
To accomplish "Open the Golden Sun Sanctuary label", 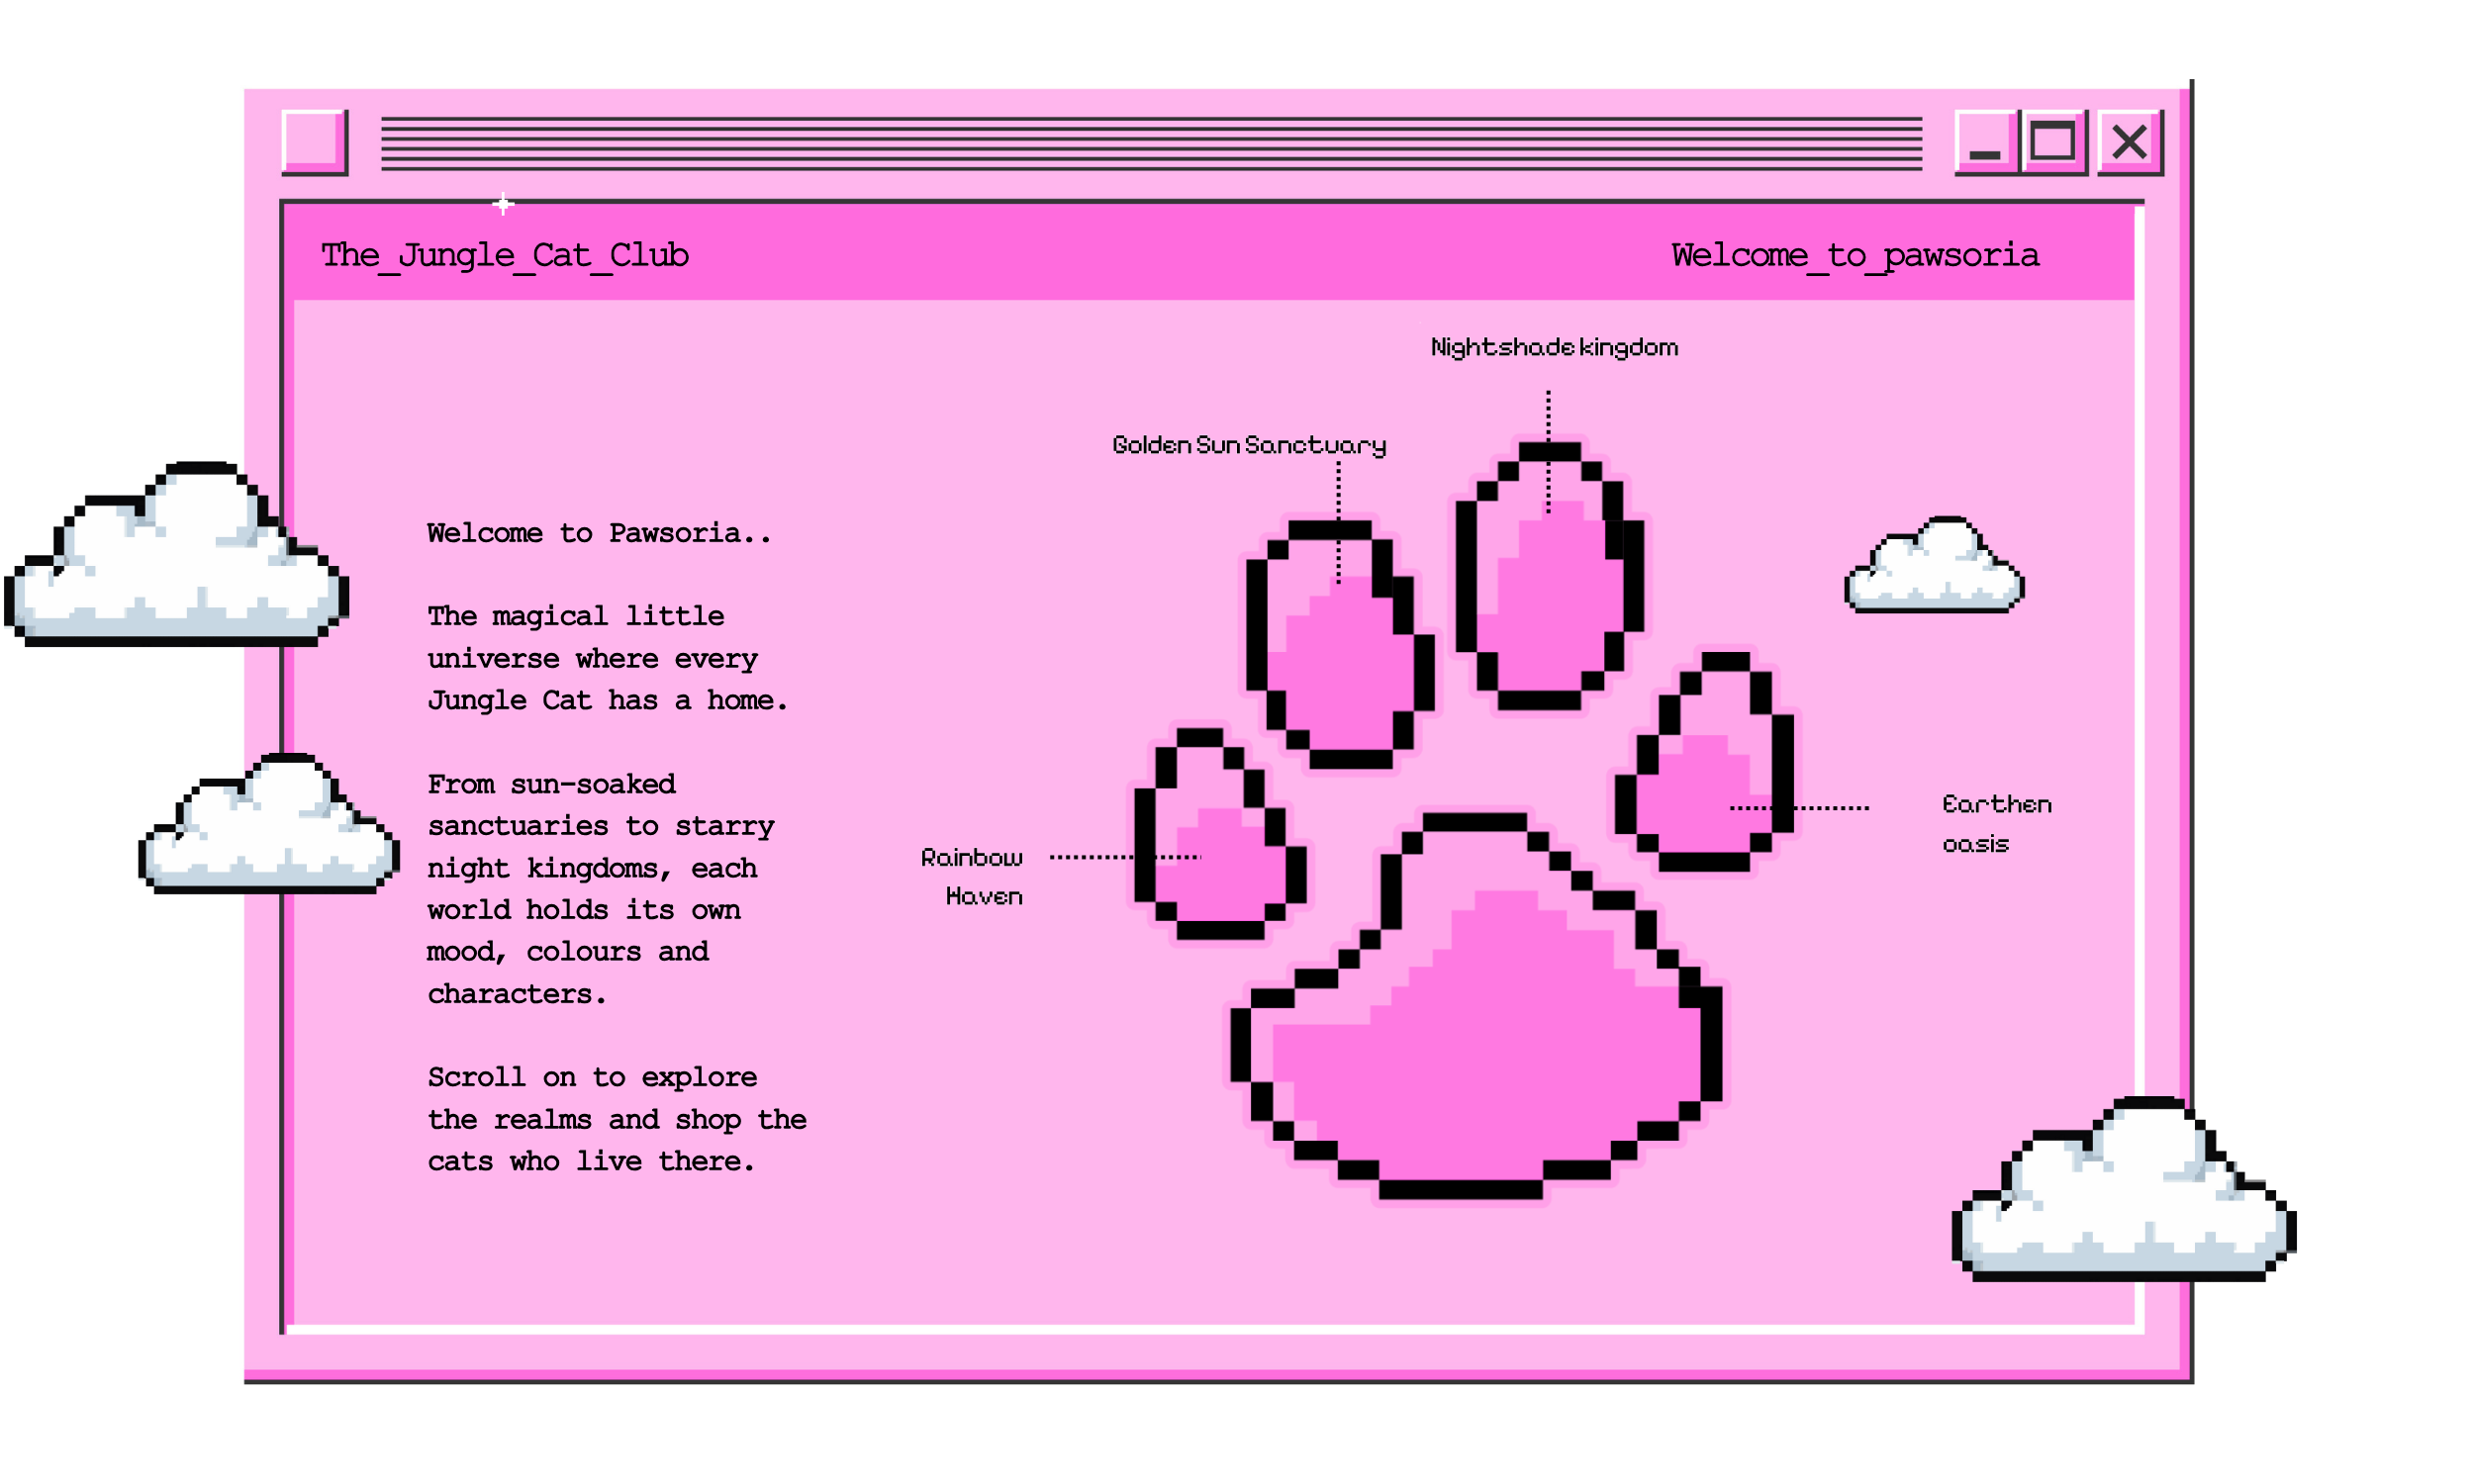I will [1249, 445].
